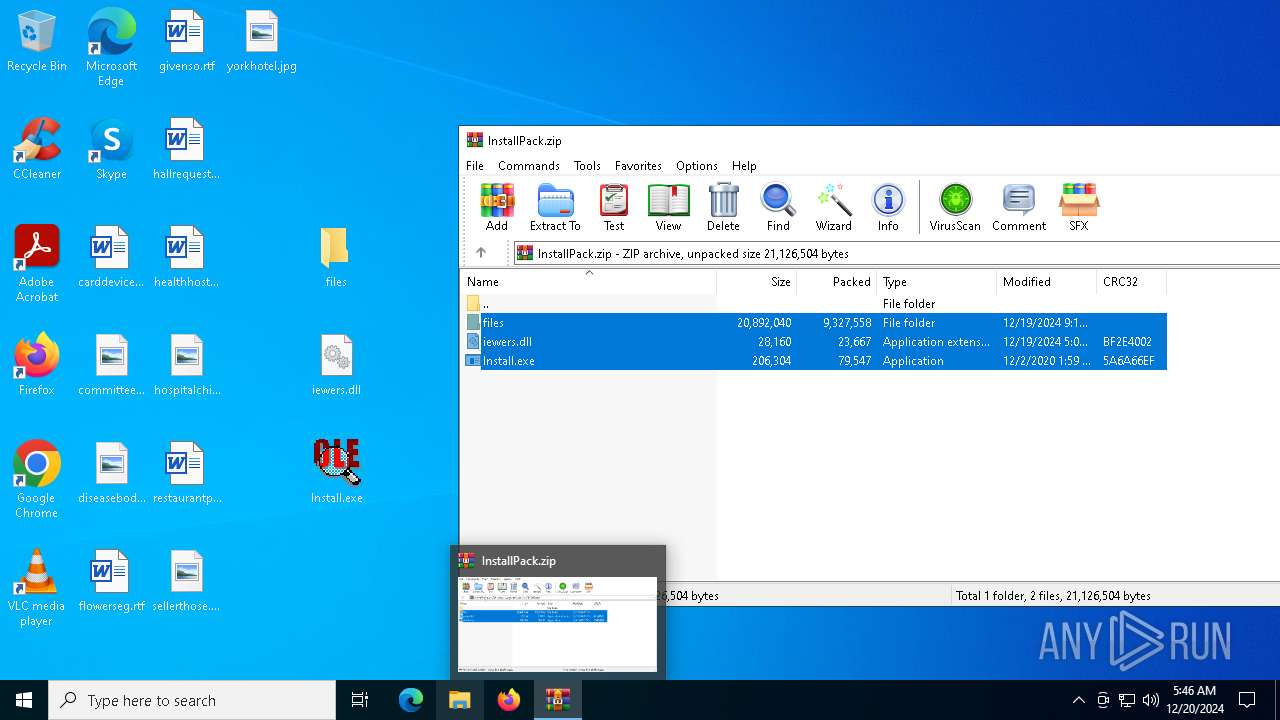Select the Skype desktop shortcut

[x=111, y=150]
